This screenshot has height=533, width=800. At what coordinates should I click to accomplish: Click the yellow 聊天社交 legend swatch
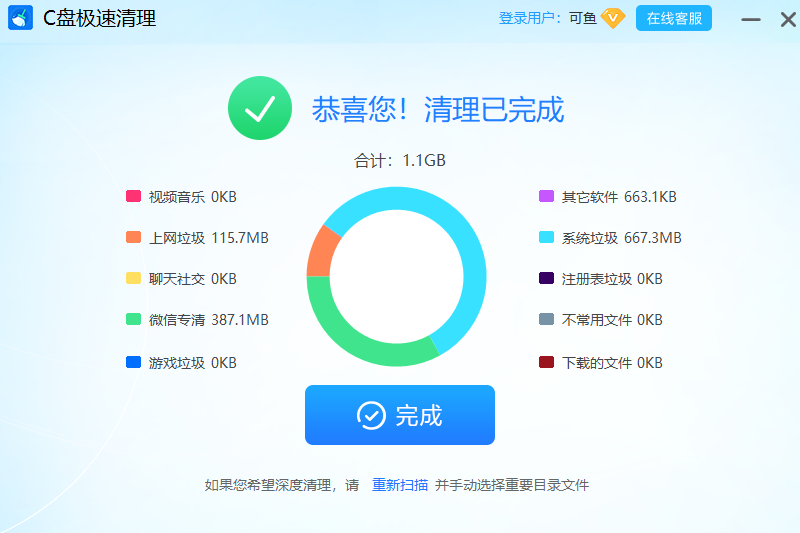(133, 279)
